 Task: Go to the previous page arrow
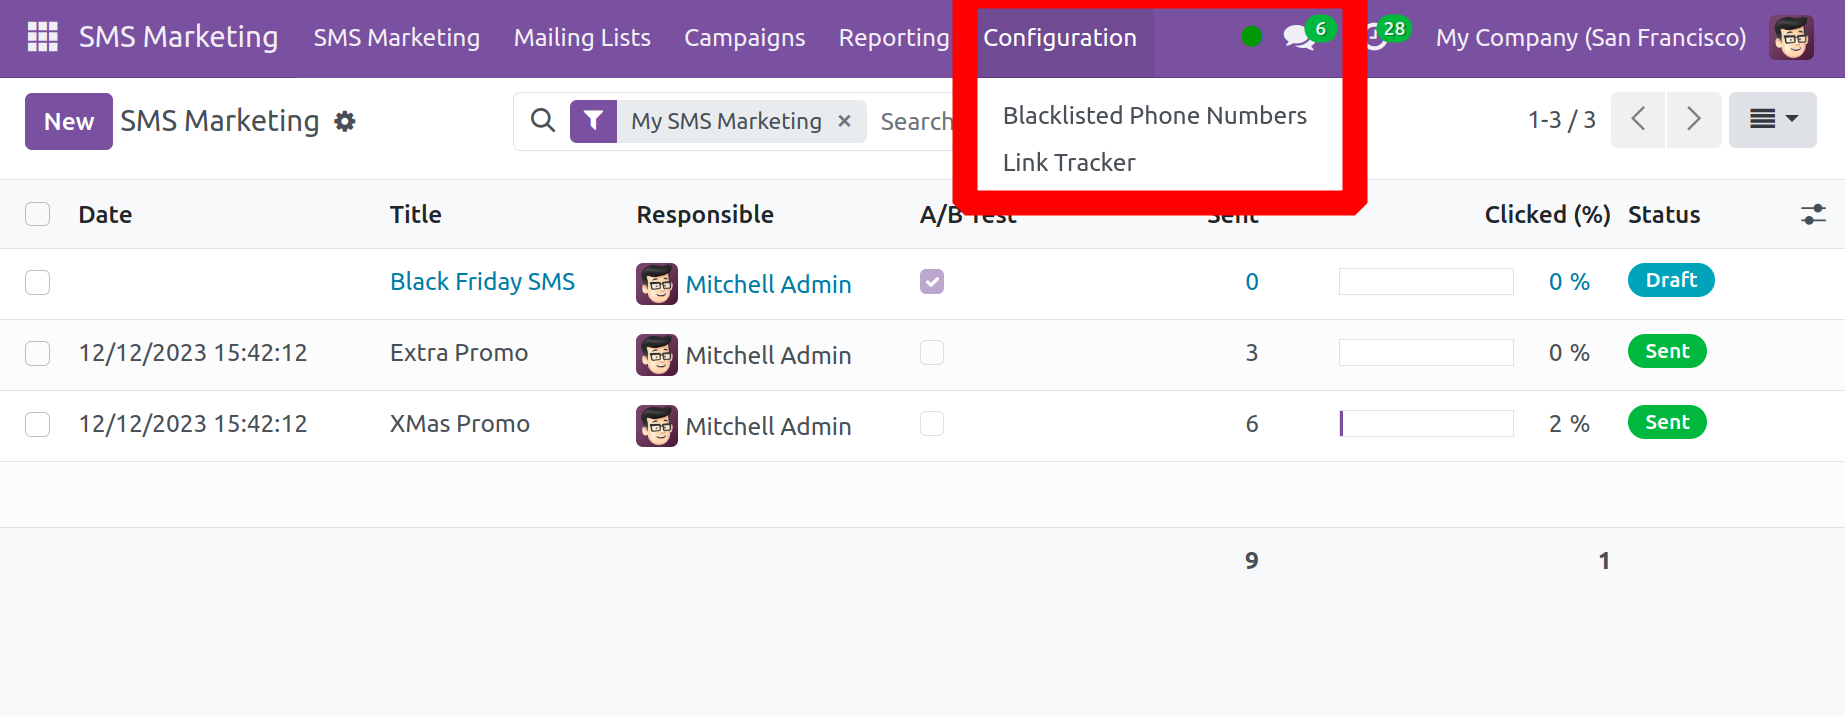(1638, 120)
